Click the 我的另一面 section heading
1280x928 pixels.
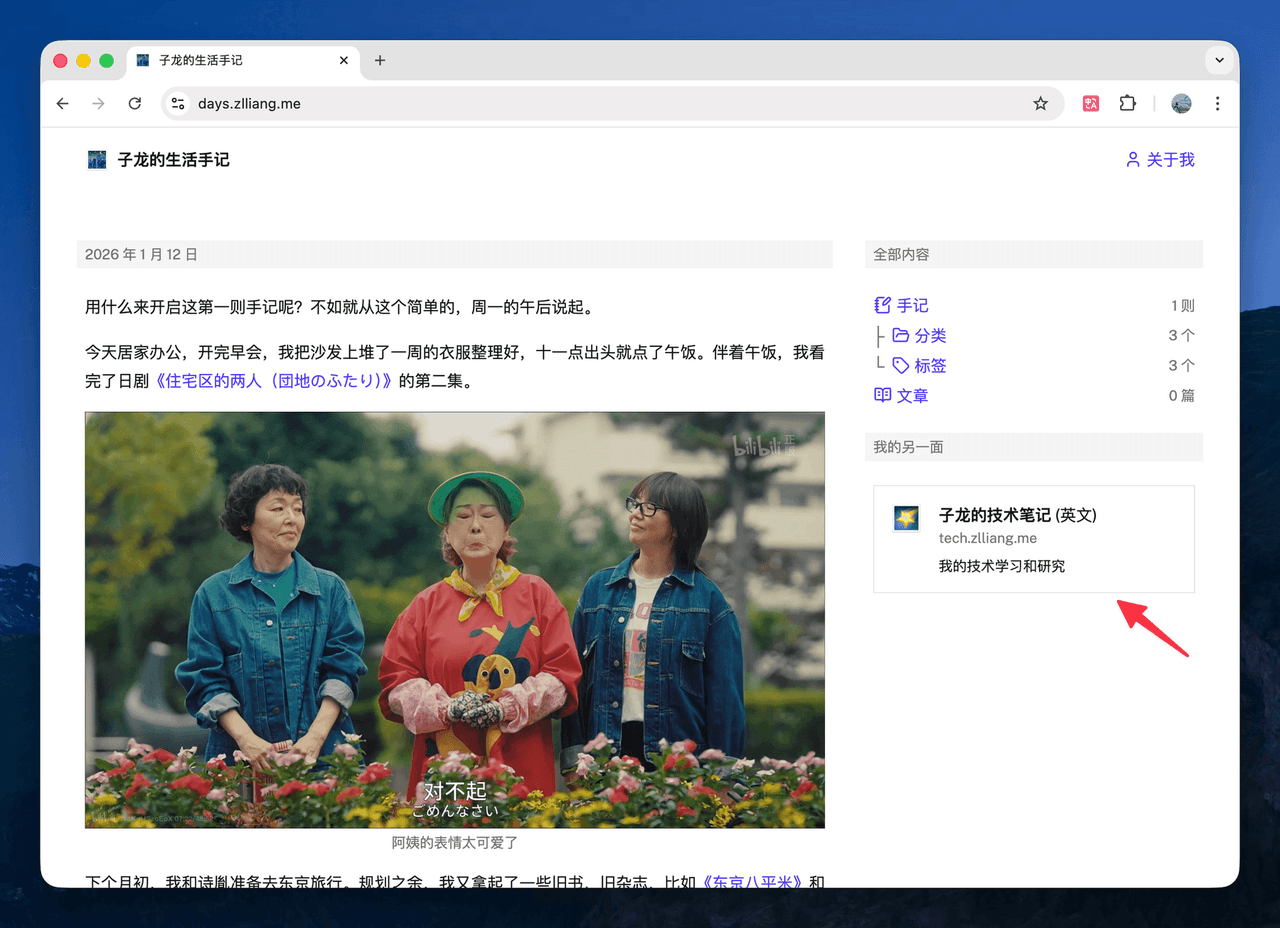[x=908, y=447]
